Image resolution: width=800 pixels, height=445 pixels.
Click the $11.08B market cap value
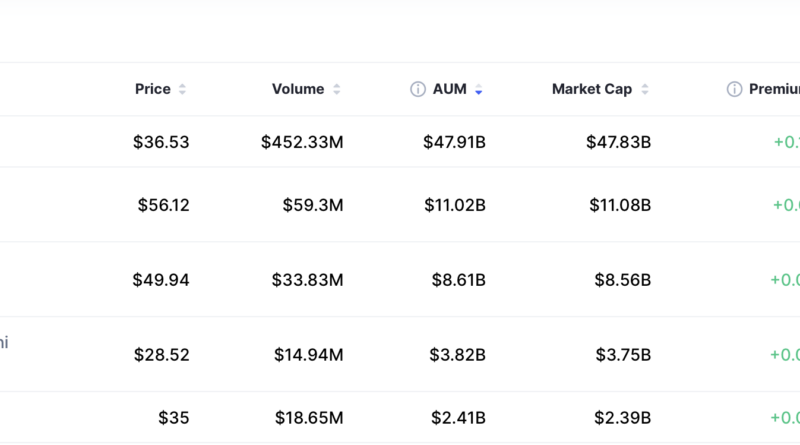[x=620, y=205]
